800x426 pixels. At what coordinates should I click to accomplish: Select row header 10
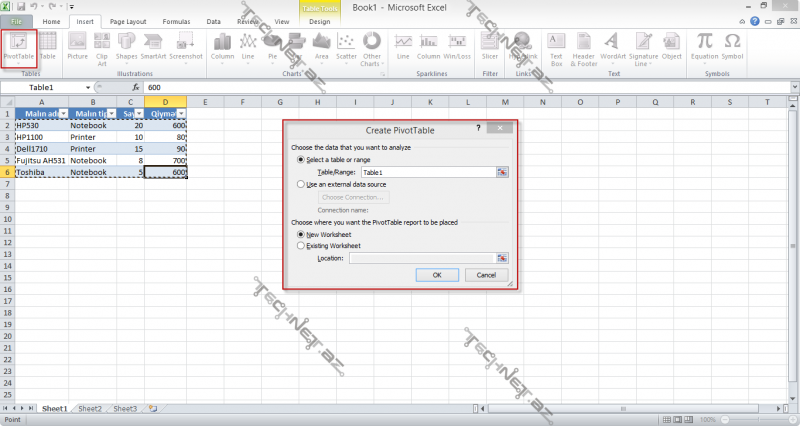7,219
